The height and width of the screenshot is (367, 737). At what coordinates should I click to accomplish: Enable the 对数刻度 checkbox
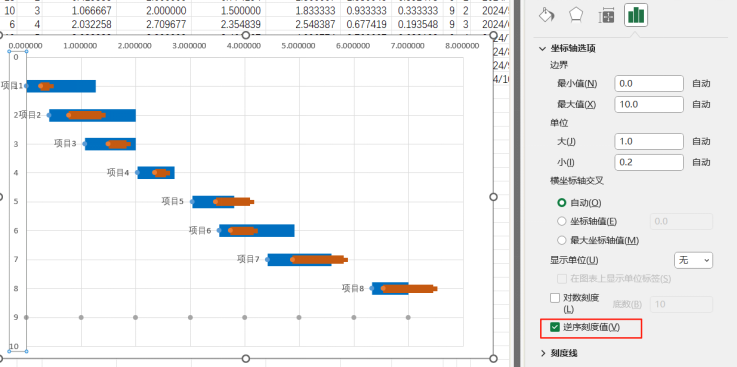pyautogui.click(x=555, y=298)
